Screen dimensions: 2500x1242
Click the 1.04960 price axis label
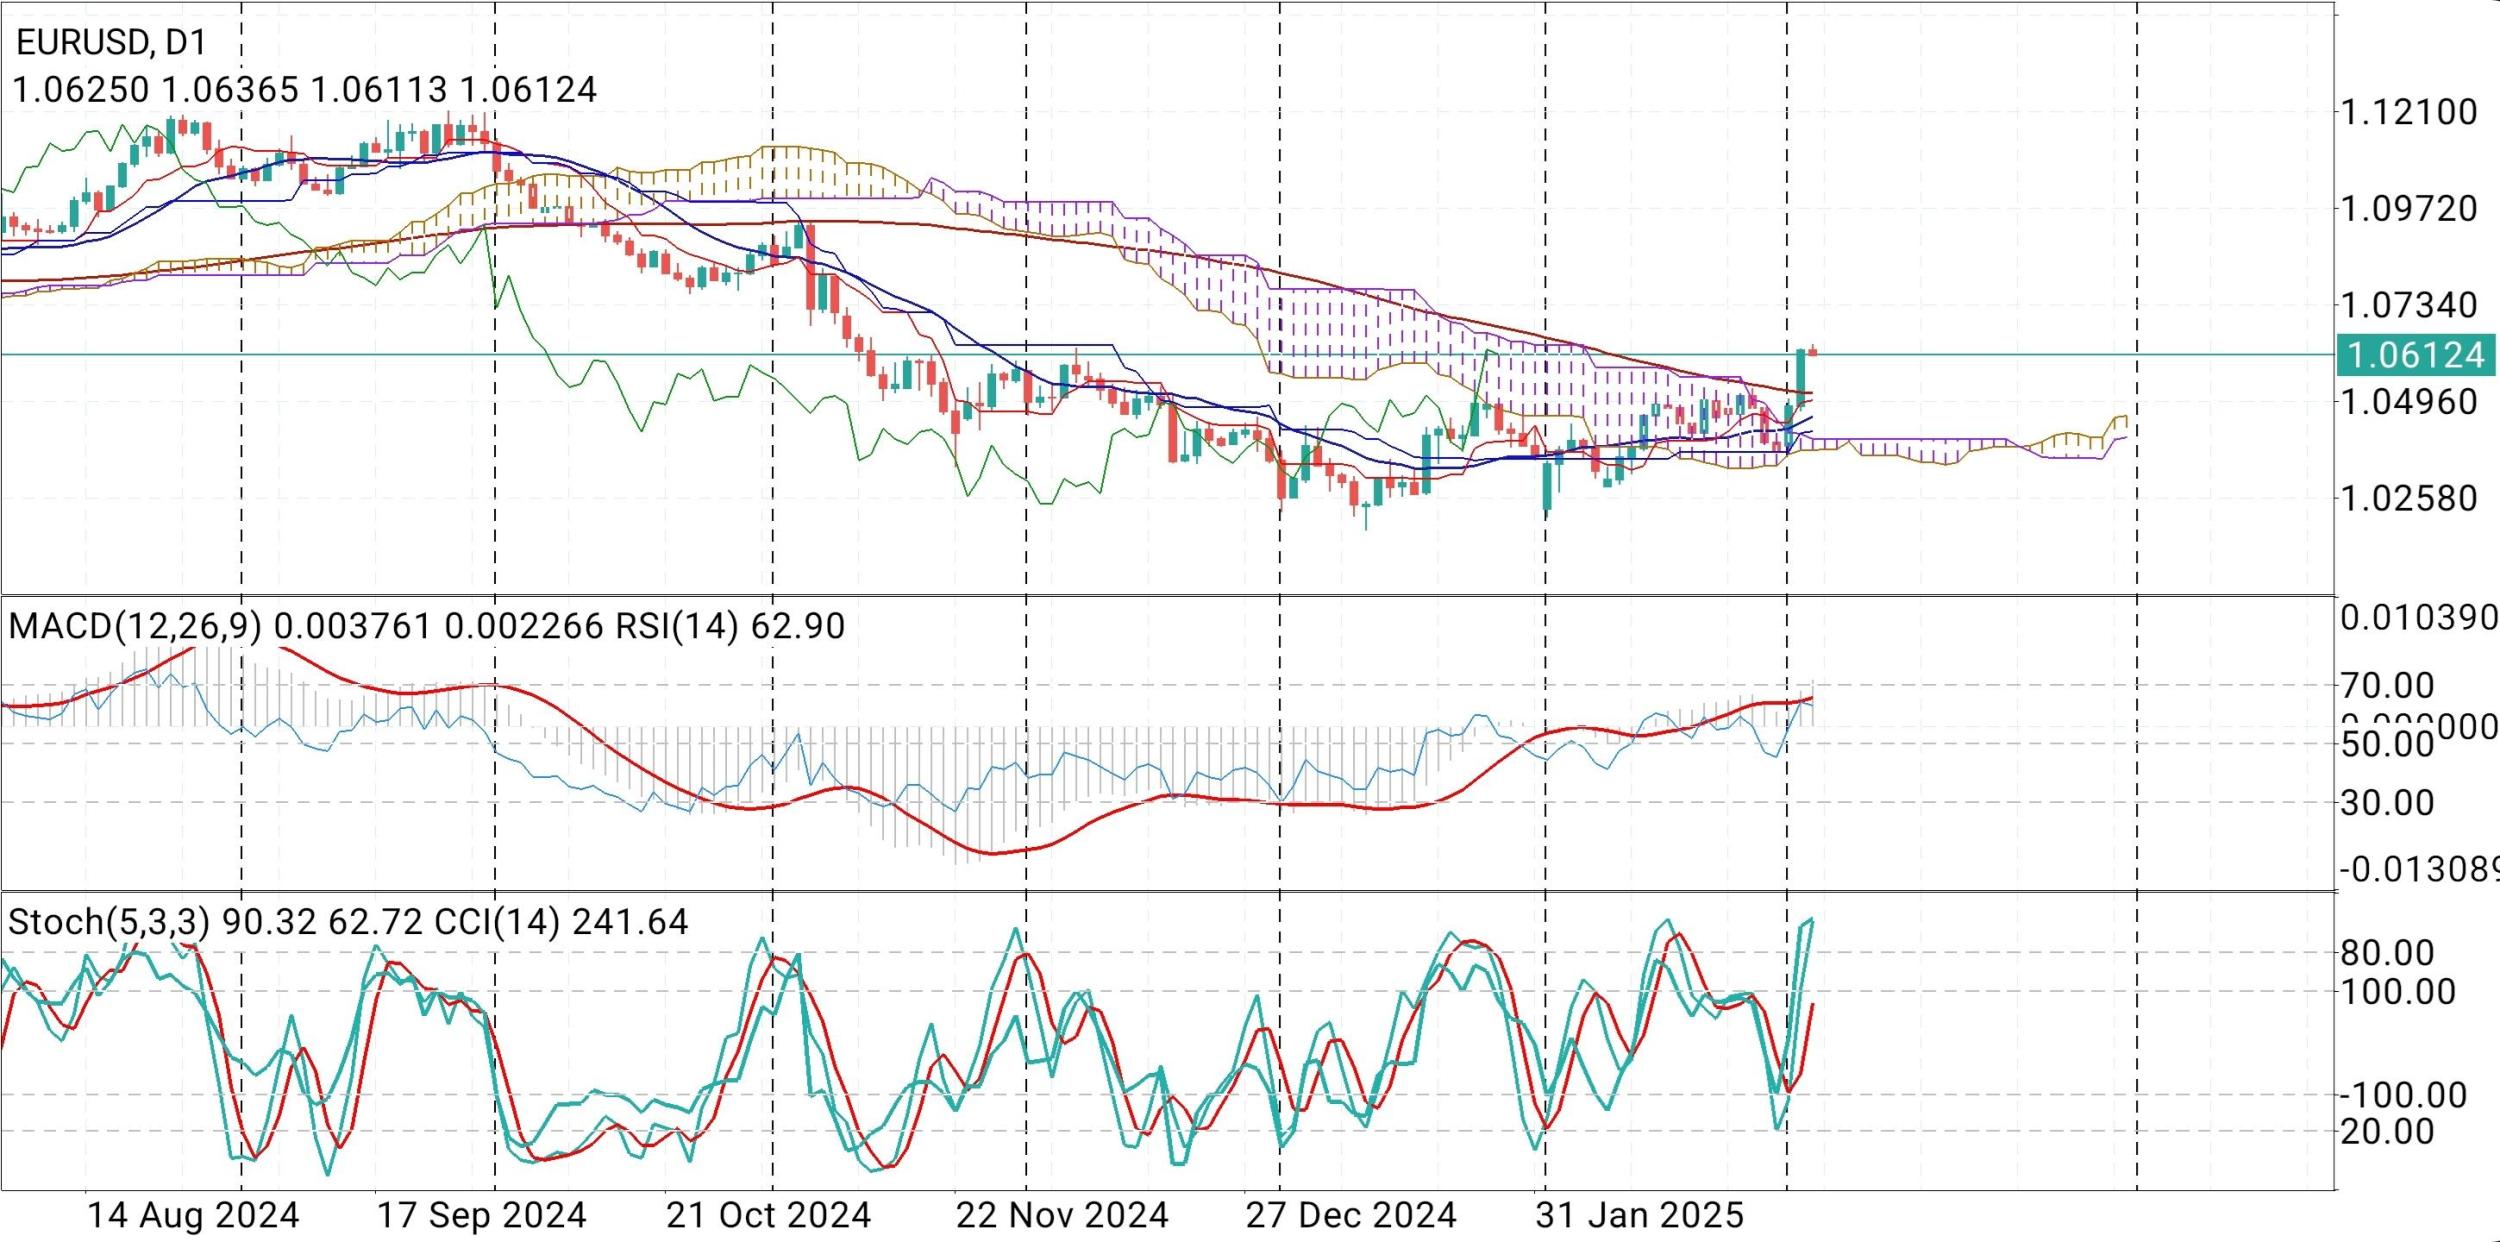(x=2408, y=402)
